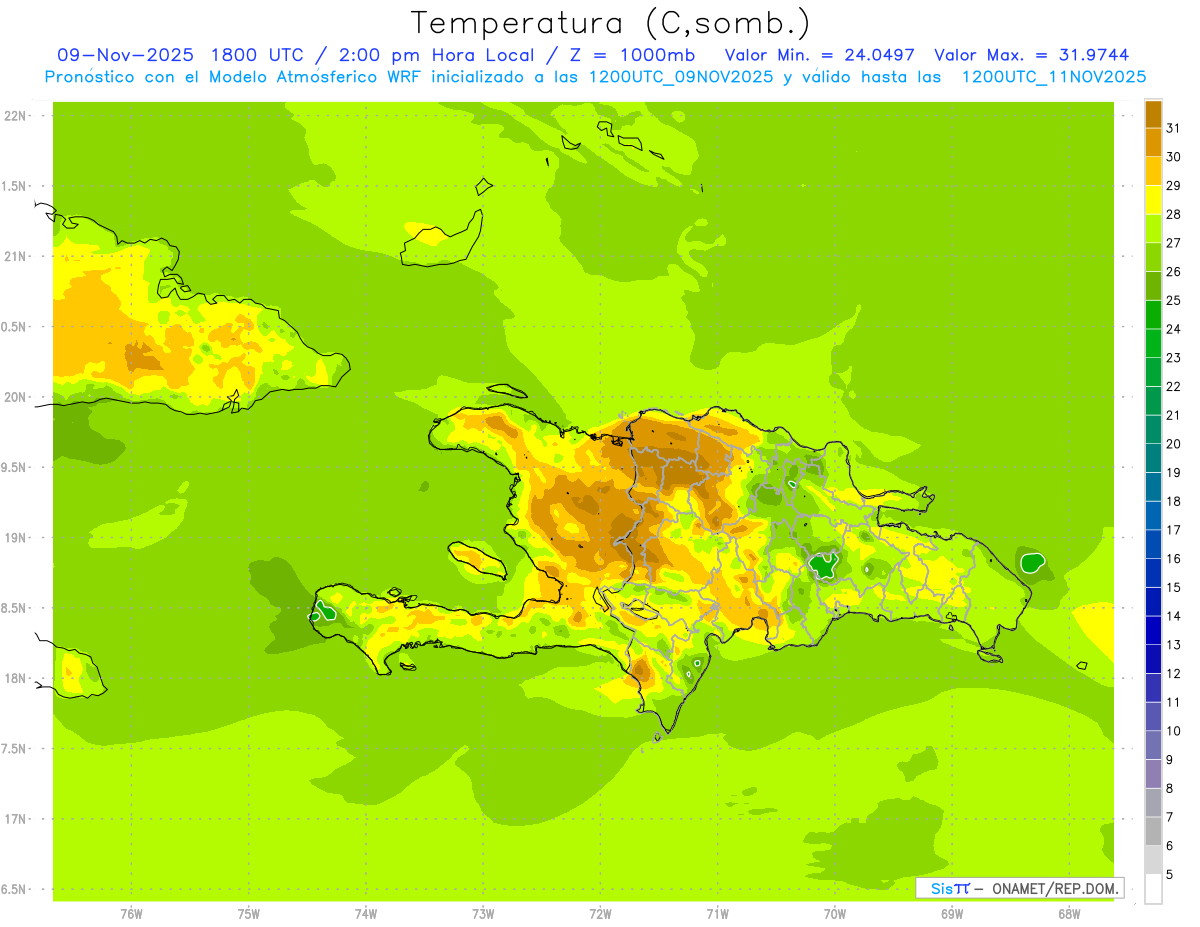1200x927 pixels.
Task: Select the gray colorbar swatch between 6 and 7
Action: [1153, 831]
